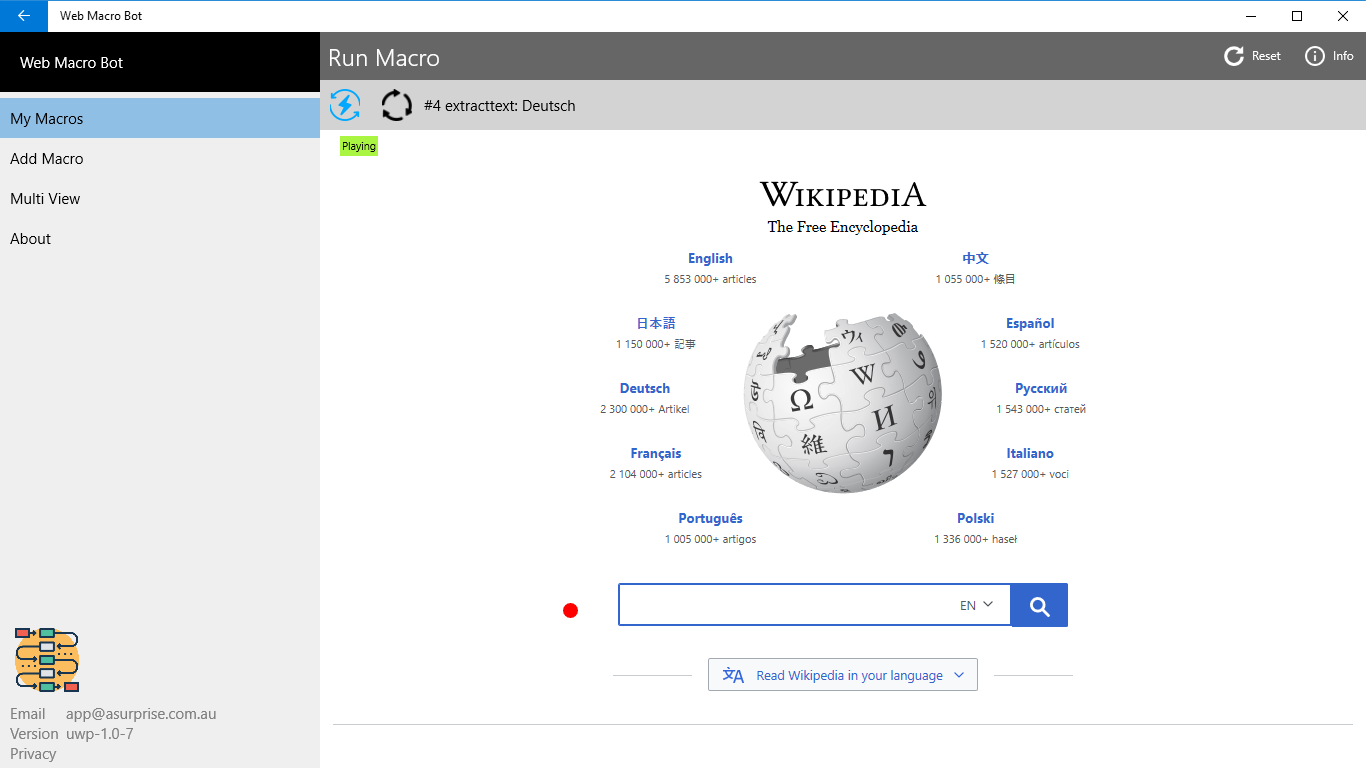Click '1 336 000+ haseł' count

975,539
